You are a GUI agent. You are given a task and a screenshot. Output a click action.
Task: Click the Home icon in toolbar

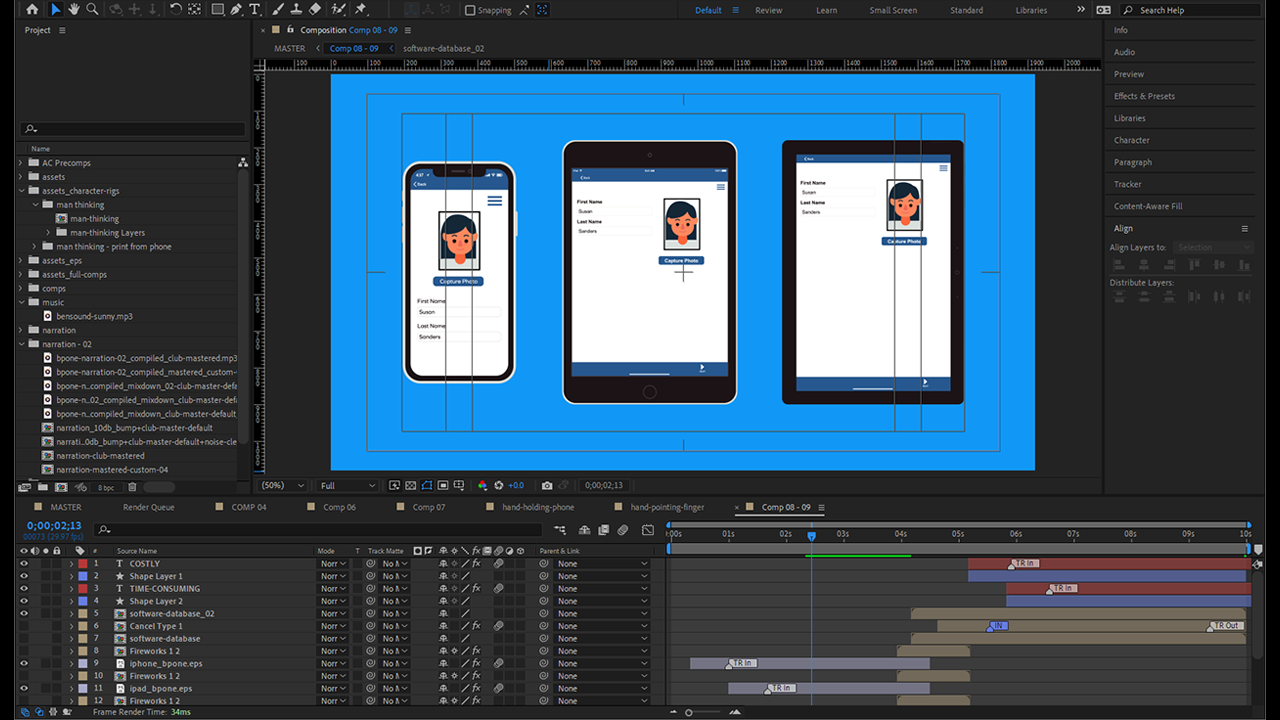[32, 9]
